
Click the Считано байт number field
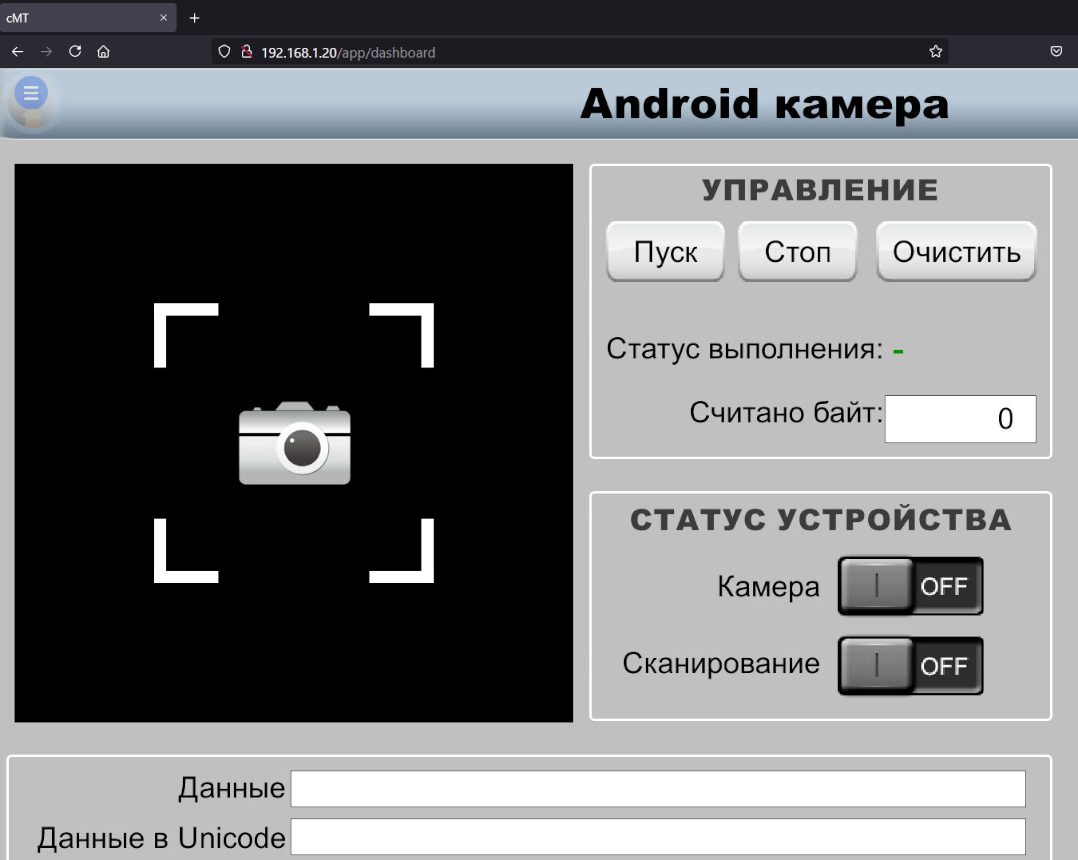960,419
